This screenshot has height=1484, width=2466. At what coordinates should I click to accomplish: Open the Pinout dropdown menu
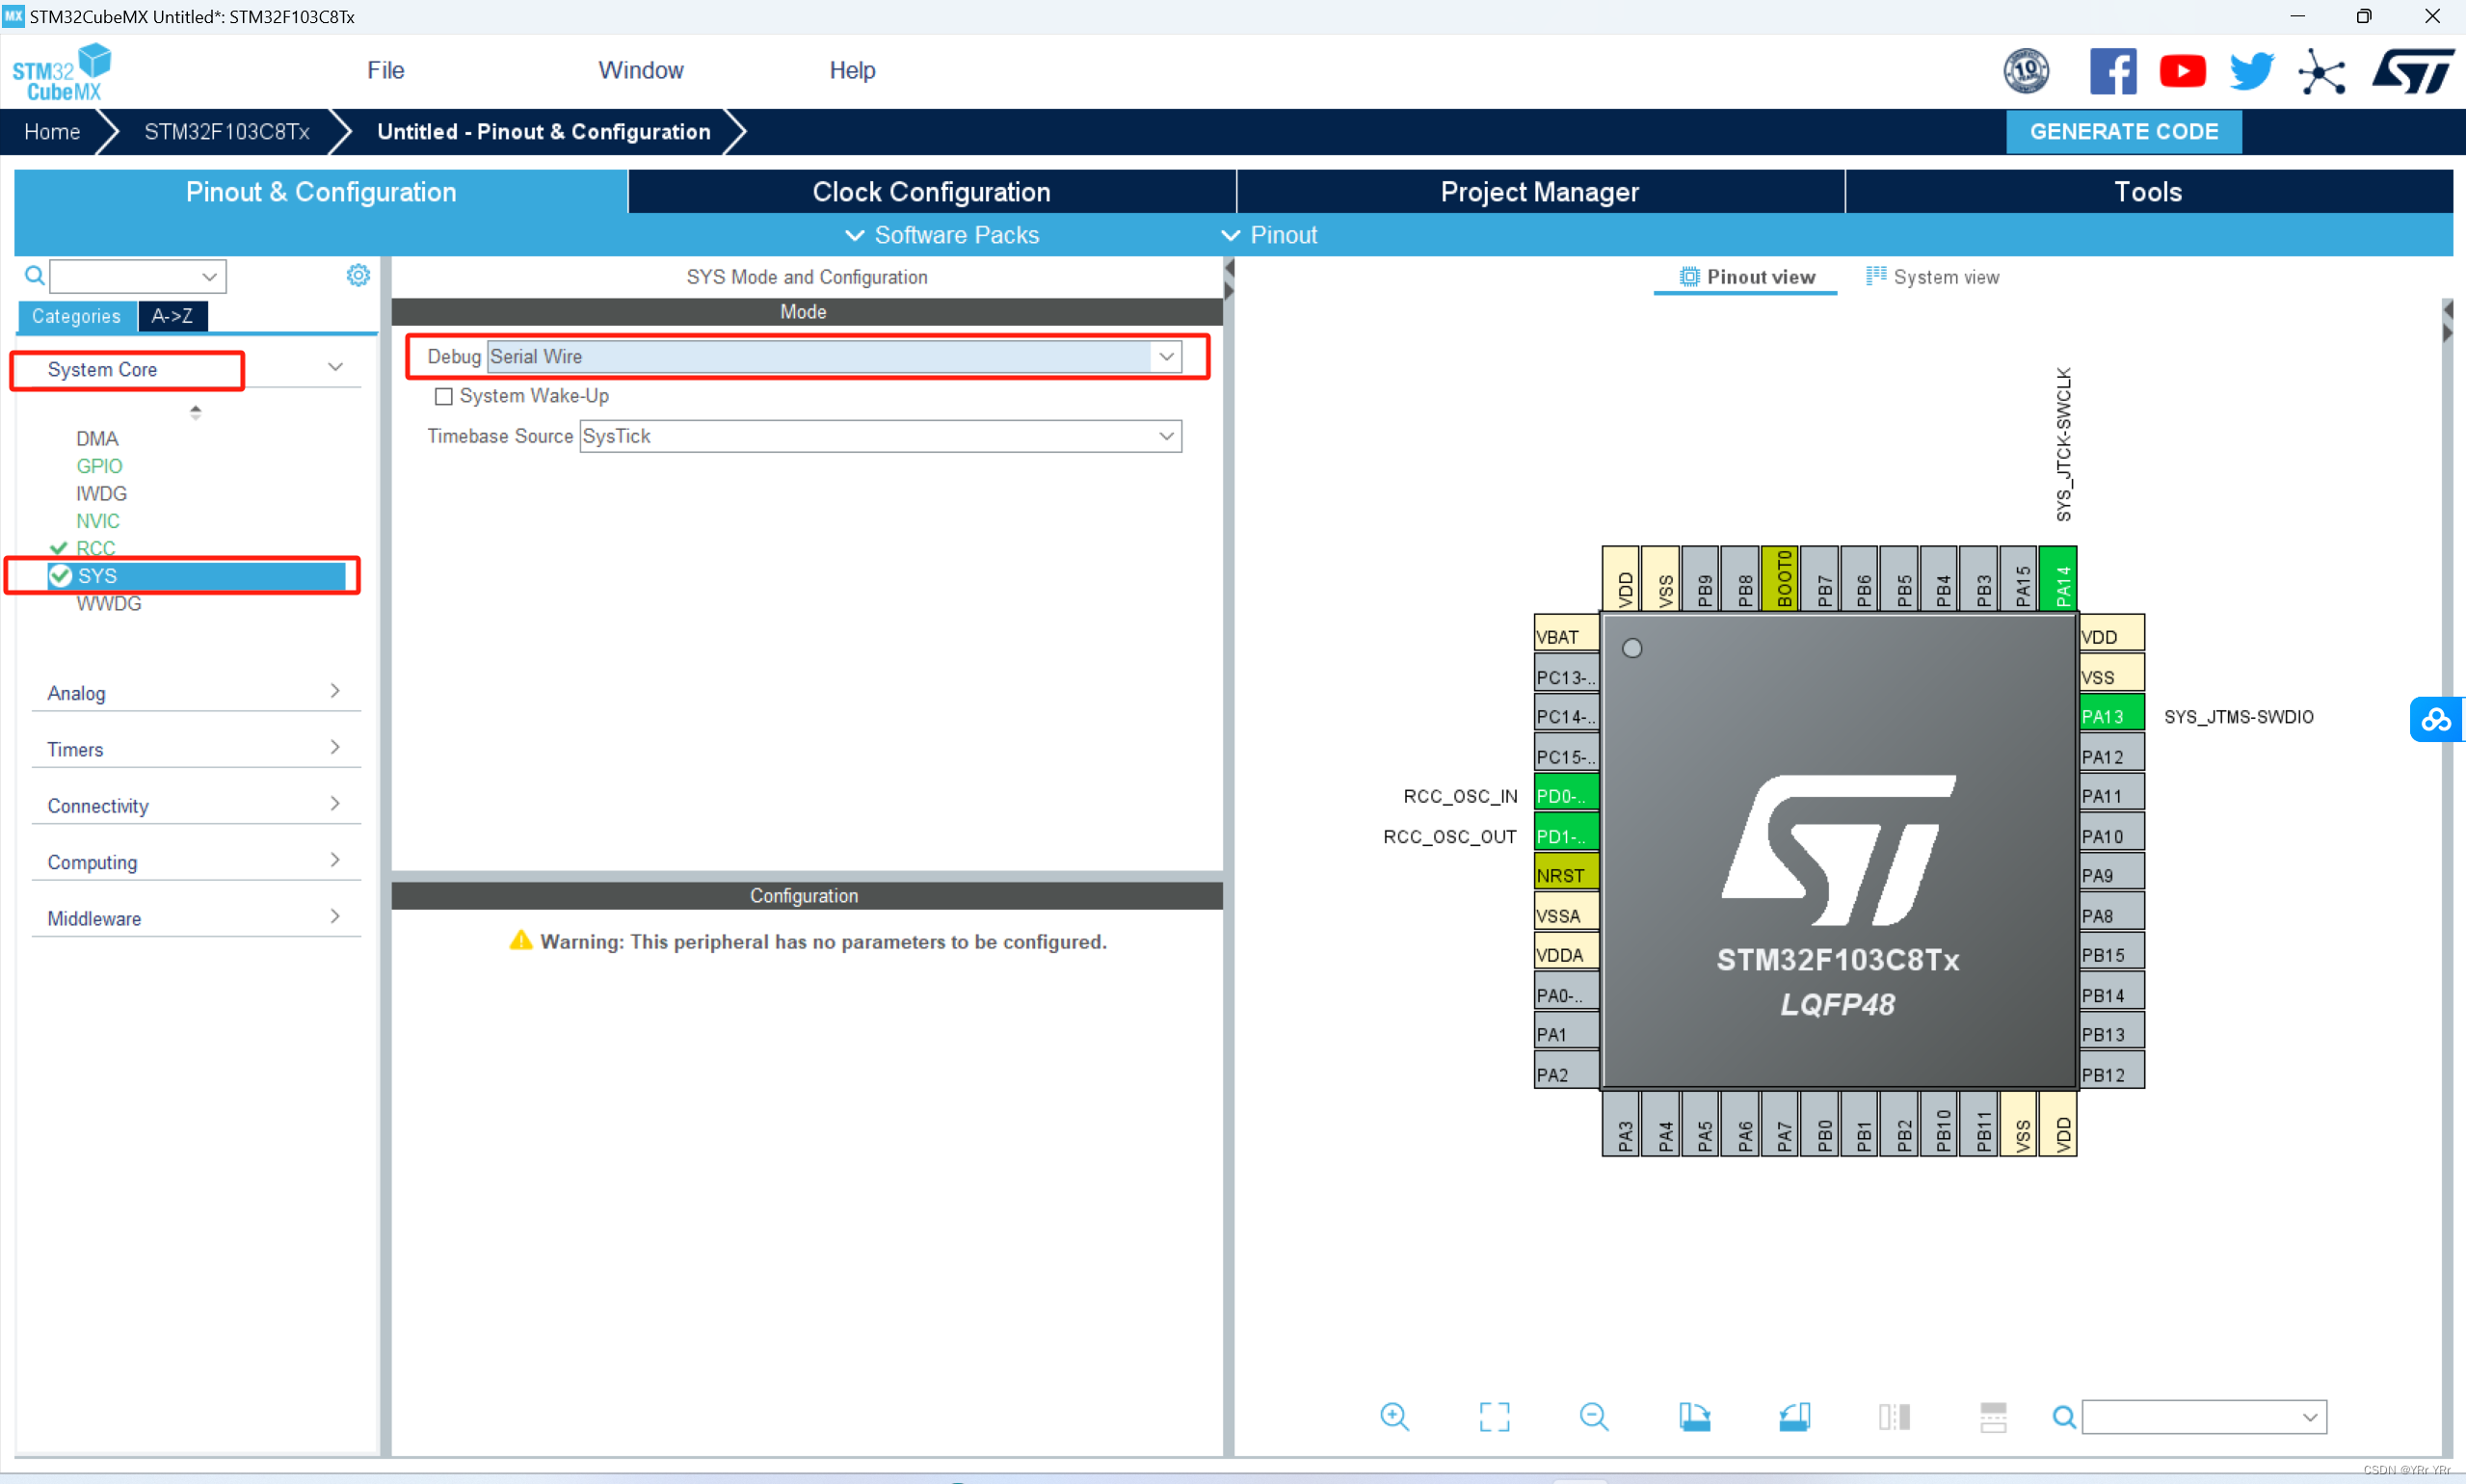pyautogui.click(x=1269, y=235)
